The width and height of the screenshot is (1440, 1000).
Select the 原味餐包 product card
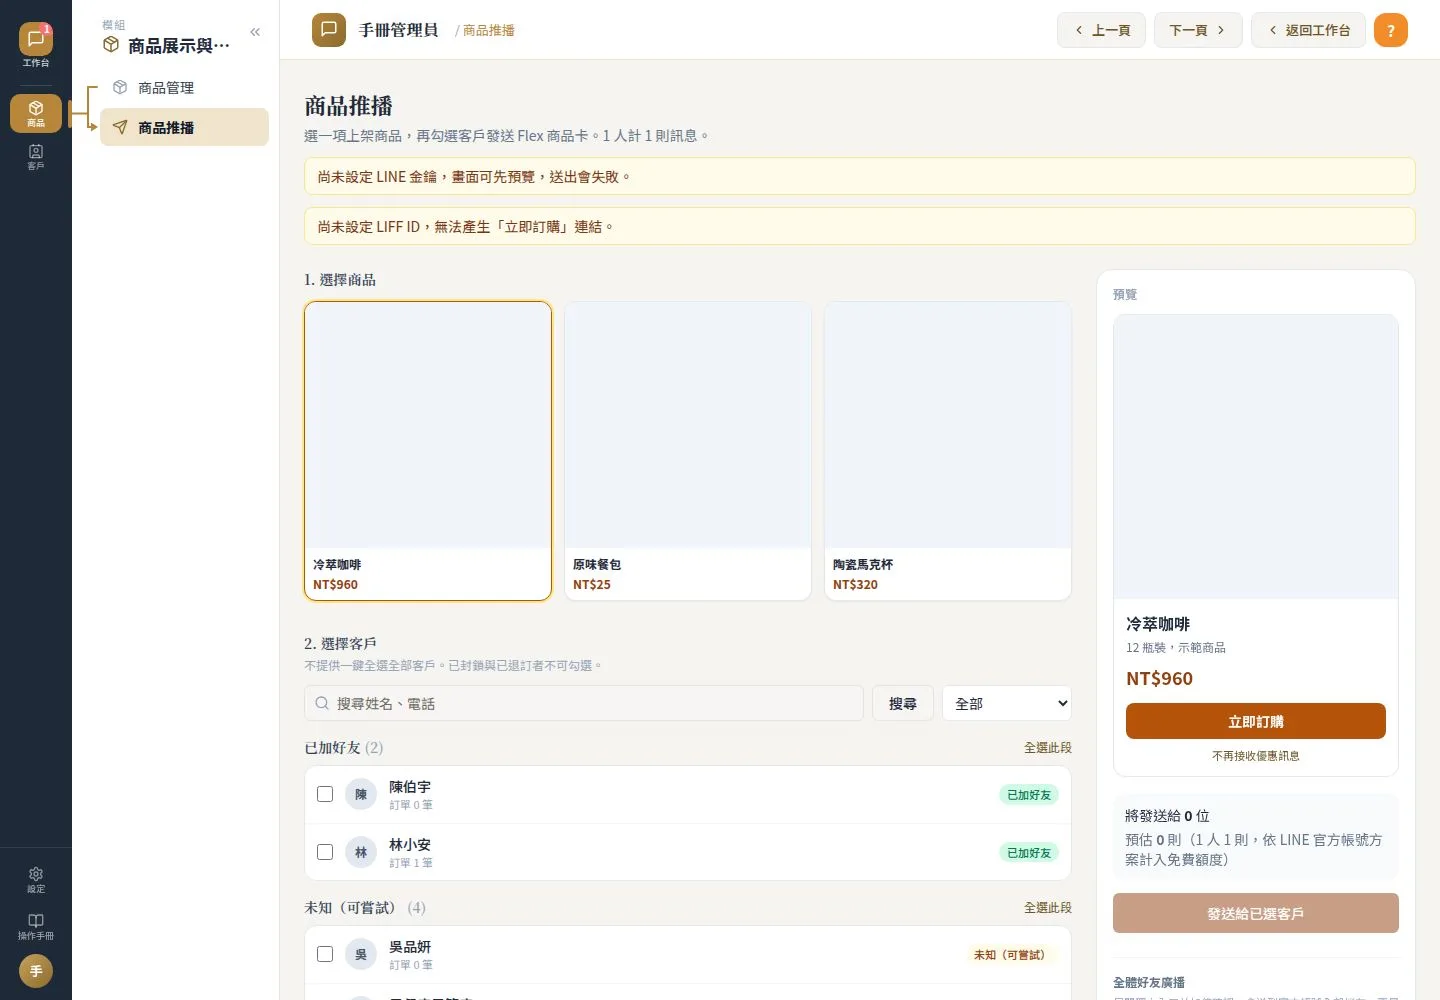click(x=688, y=451)
